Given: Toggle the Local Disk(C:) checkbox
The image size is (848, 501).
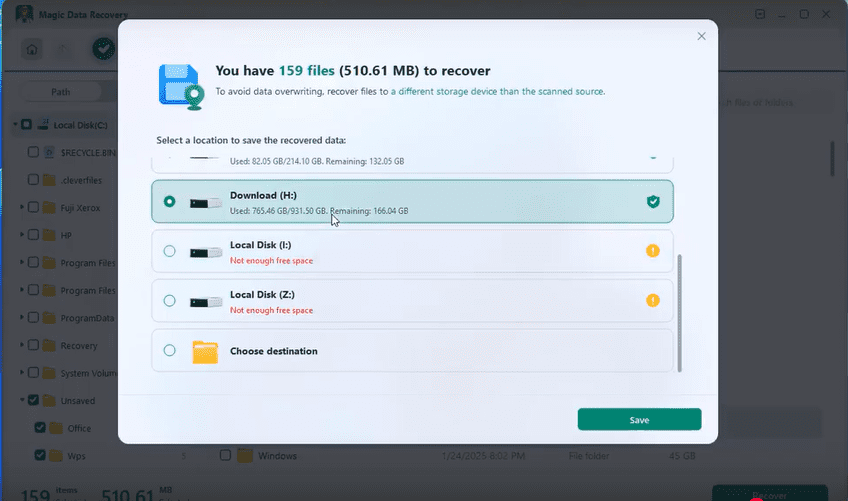Looking at the screenshot, I should pyautogui.click(x=26, y=125).
